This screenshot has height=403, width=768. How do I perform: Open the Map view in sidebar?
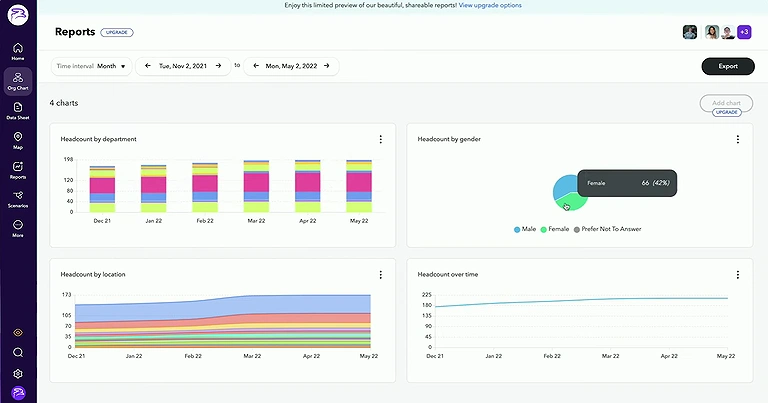click(18, 140)
